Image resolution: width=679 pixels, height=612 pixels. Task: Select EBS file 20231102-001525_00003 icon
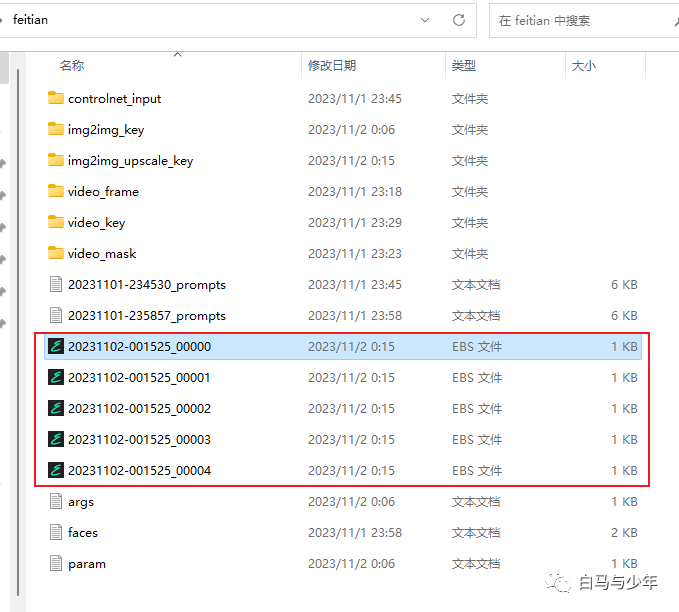tap(56, 439)
